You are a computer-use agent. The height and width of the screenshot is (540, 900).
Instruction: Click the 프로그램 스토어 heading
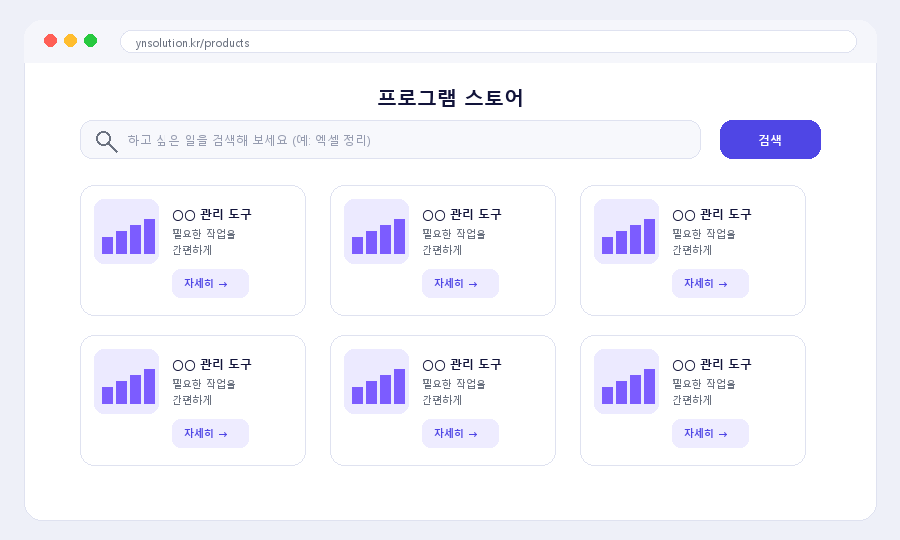(450, 98)
